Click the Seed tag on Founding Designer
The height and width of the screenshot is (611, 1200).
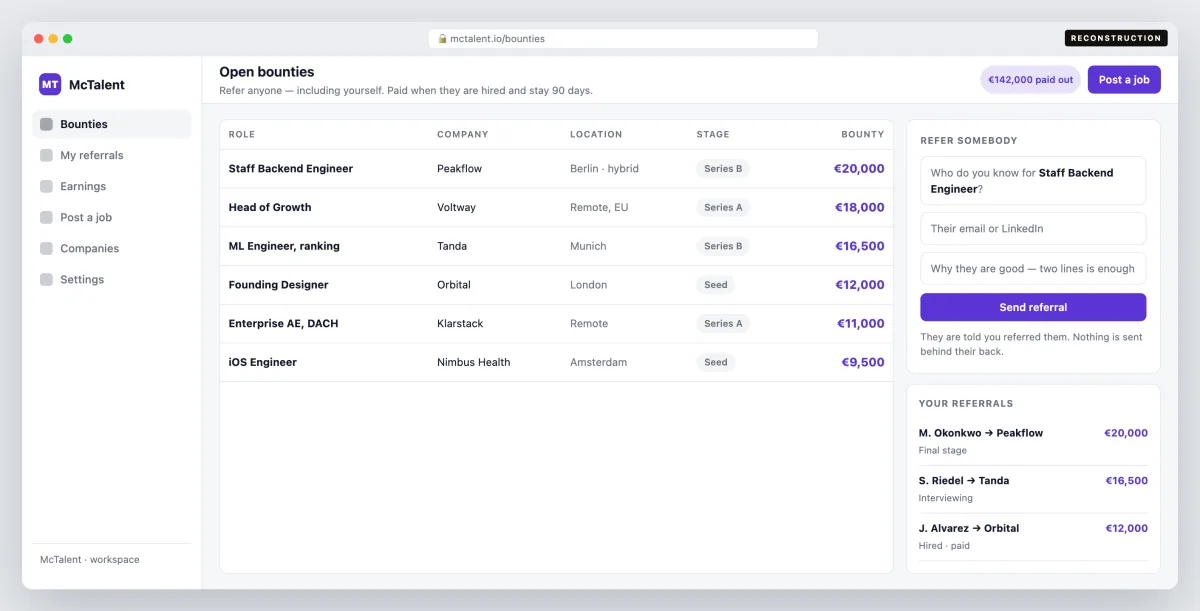716,285
